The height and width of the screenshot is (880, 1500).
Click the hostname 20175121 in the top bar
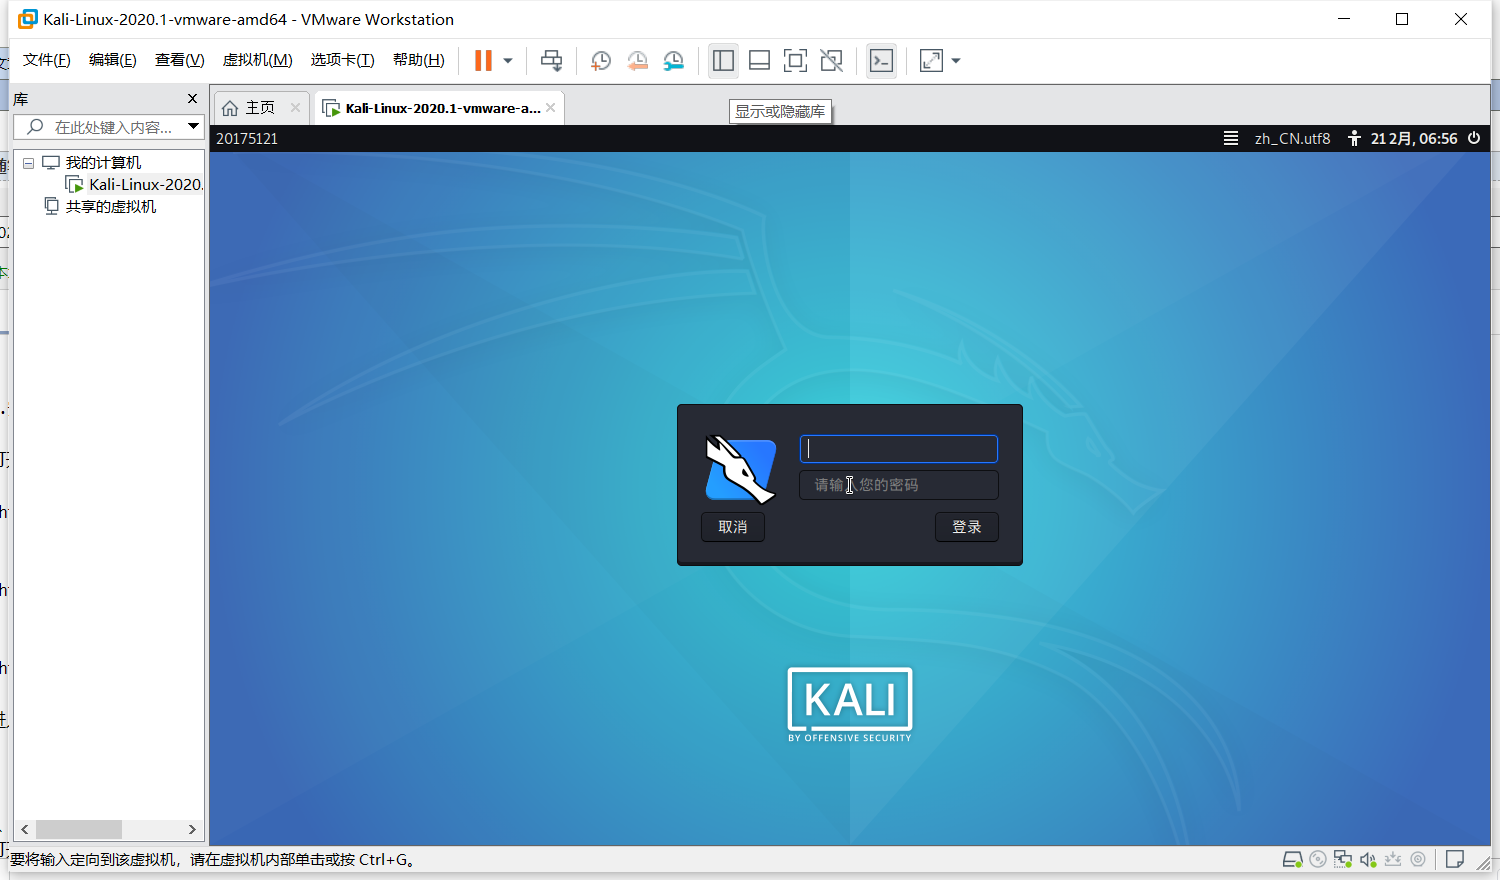pyautogui.click(x=247, y=138)
